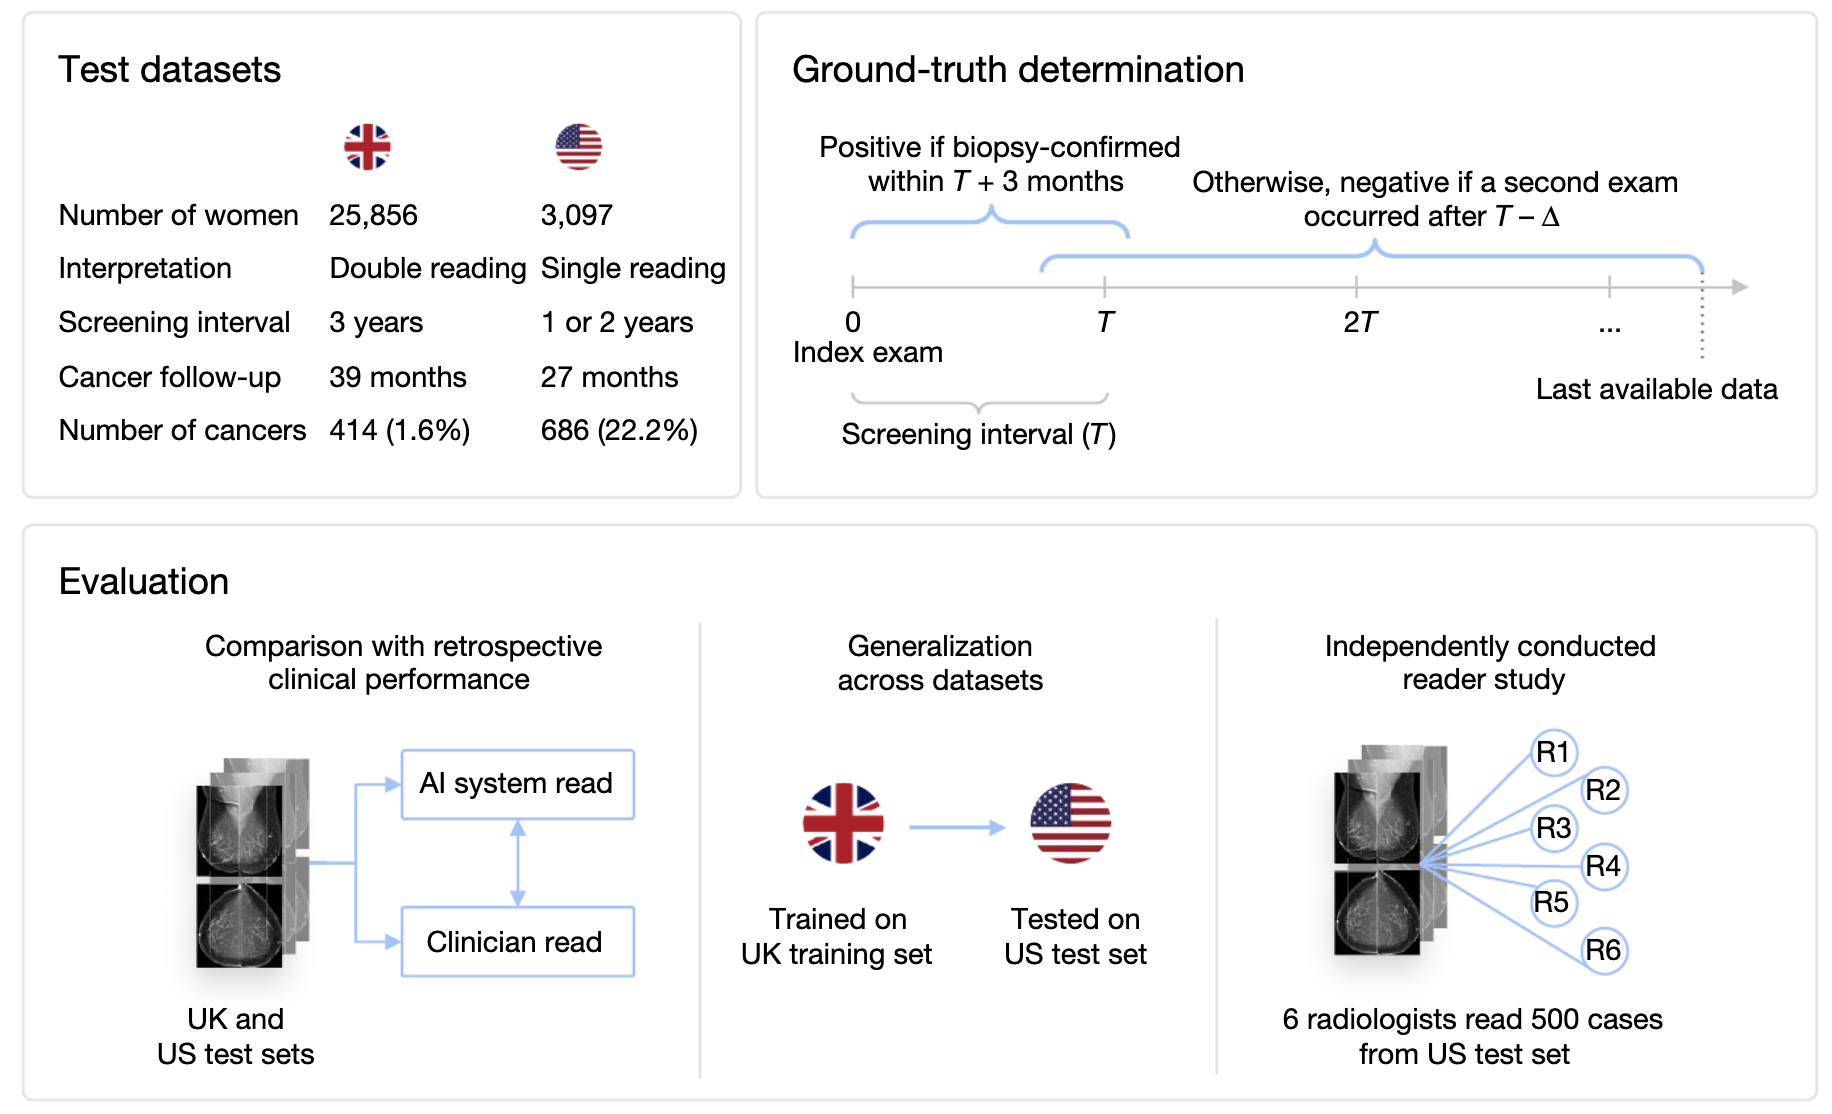The height and width of the screenshot is (1114, 1832).
Task: Click the 'Last available data' label
Action: tap(1656, 389)
